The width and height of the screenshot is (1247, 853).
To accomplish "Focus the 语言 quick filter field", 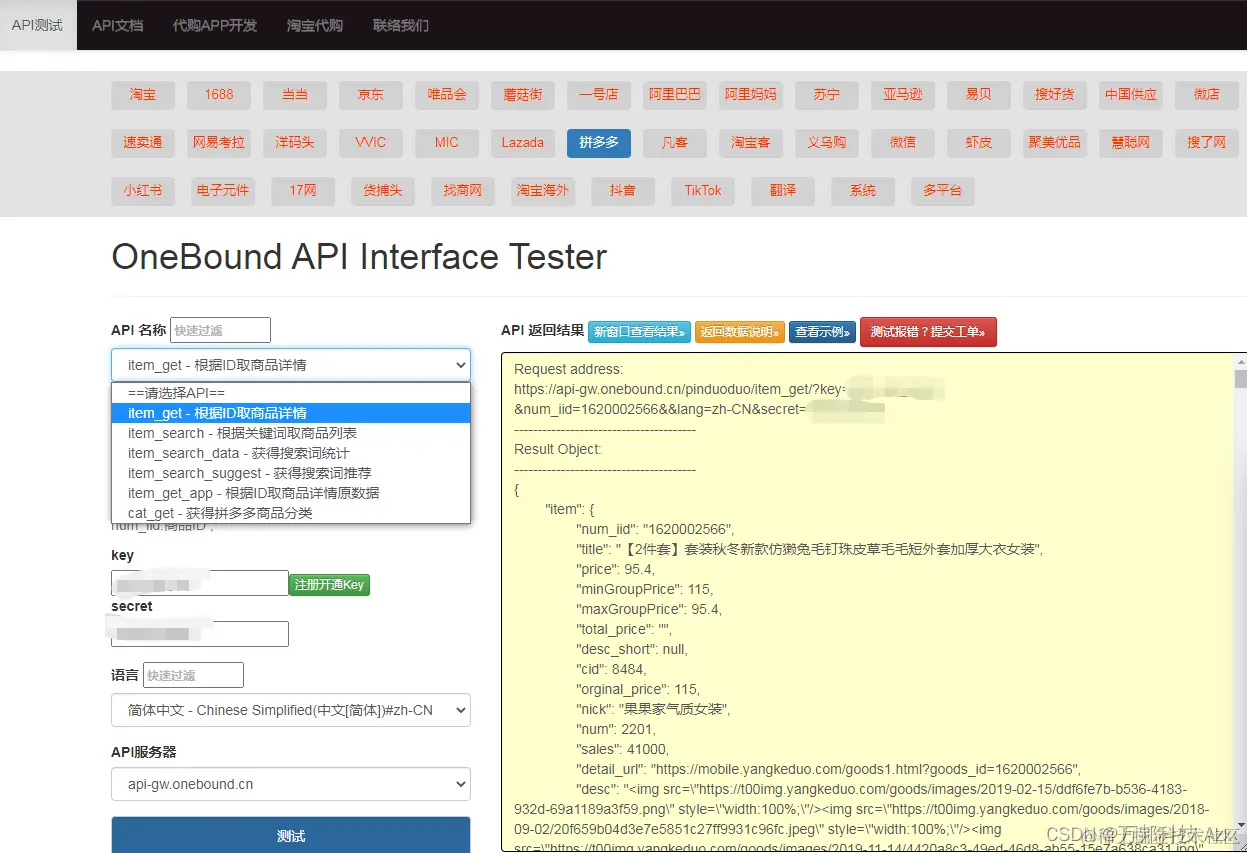I will click(193, 675).
